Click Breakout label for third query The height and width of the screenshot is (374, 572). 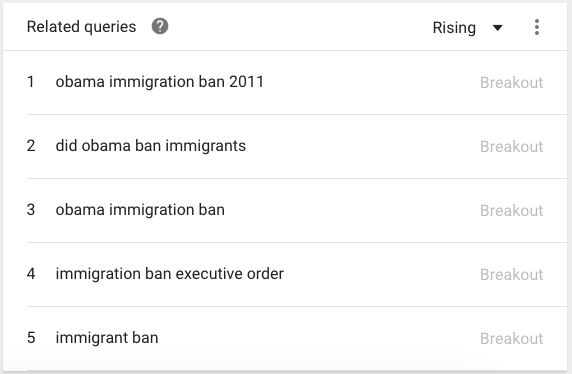click(511, 211)
